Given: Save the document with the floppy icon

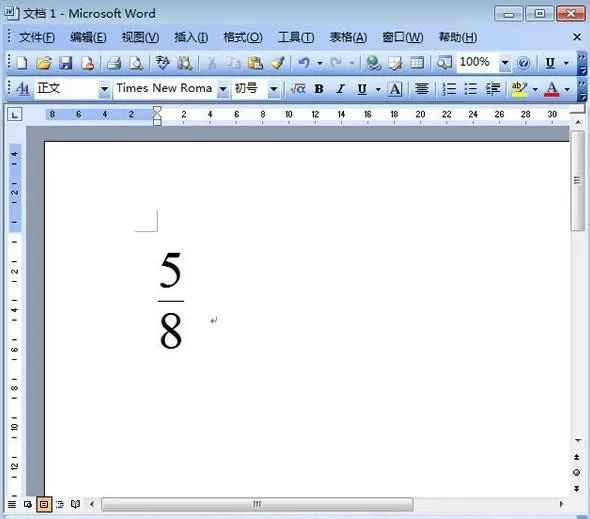Looking at the screenshot, I should (x=65, y=63).
